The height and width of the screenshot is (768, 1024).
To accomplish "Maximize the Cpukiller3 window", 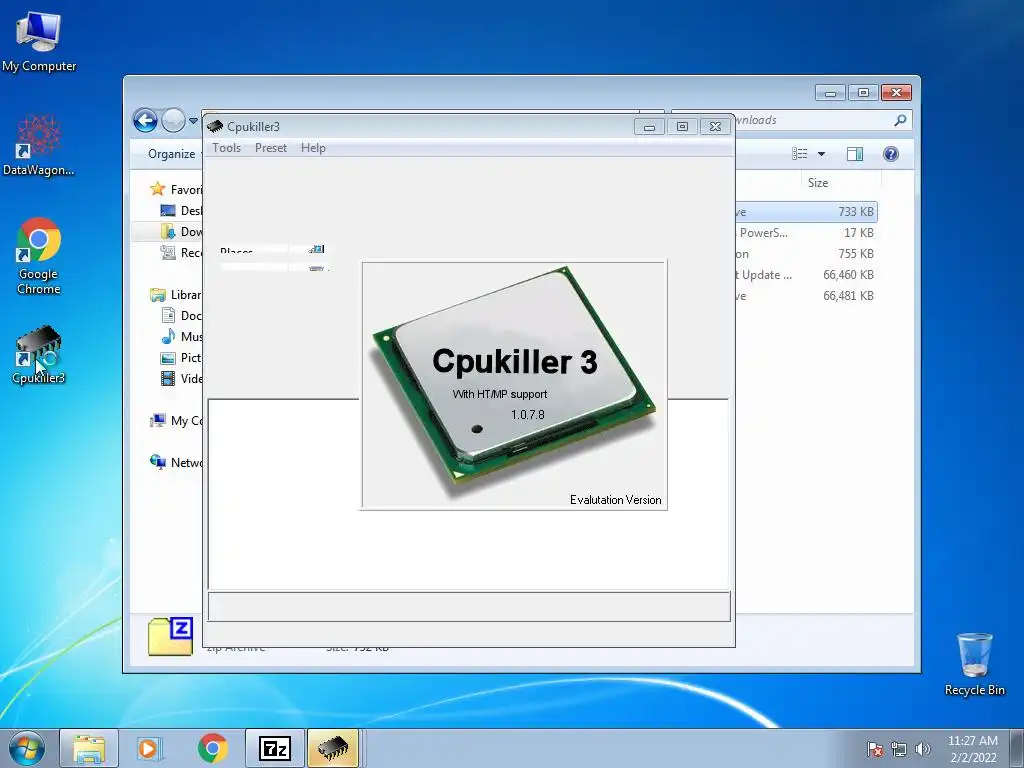I will [x=682, y=127].
